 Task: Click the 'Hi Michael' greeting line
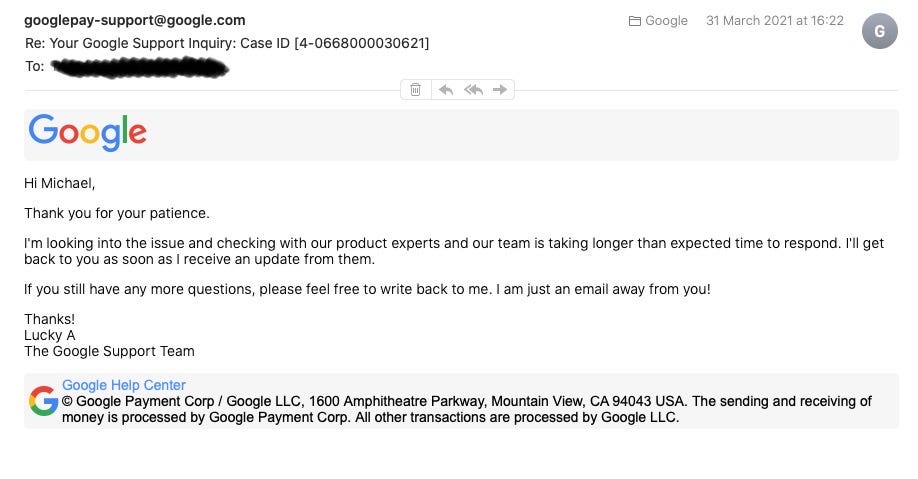pos(59,183)
